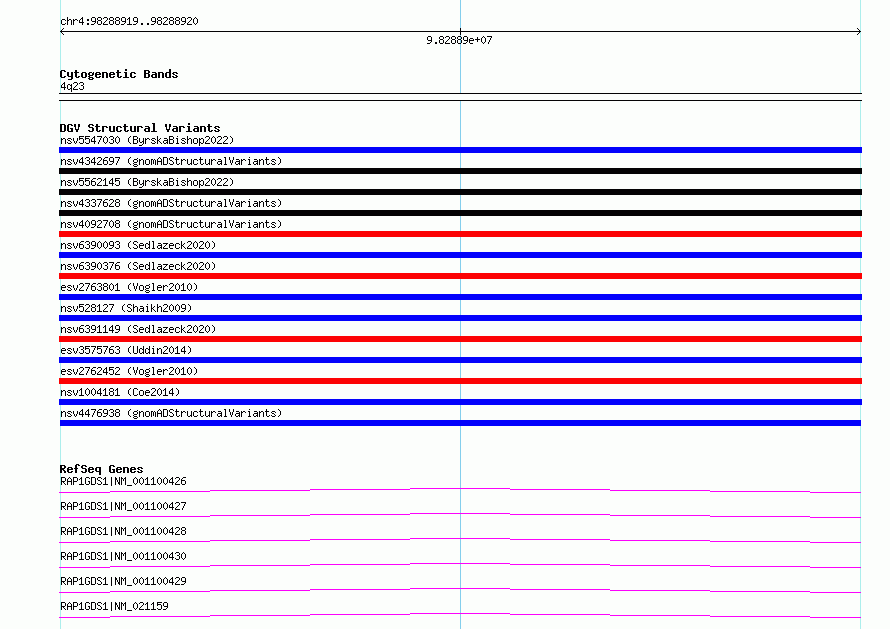Click the esv2762452 (Vogler2010) label
The height and width of the screenshot is (629, 890).
point(129,371)
